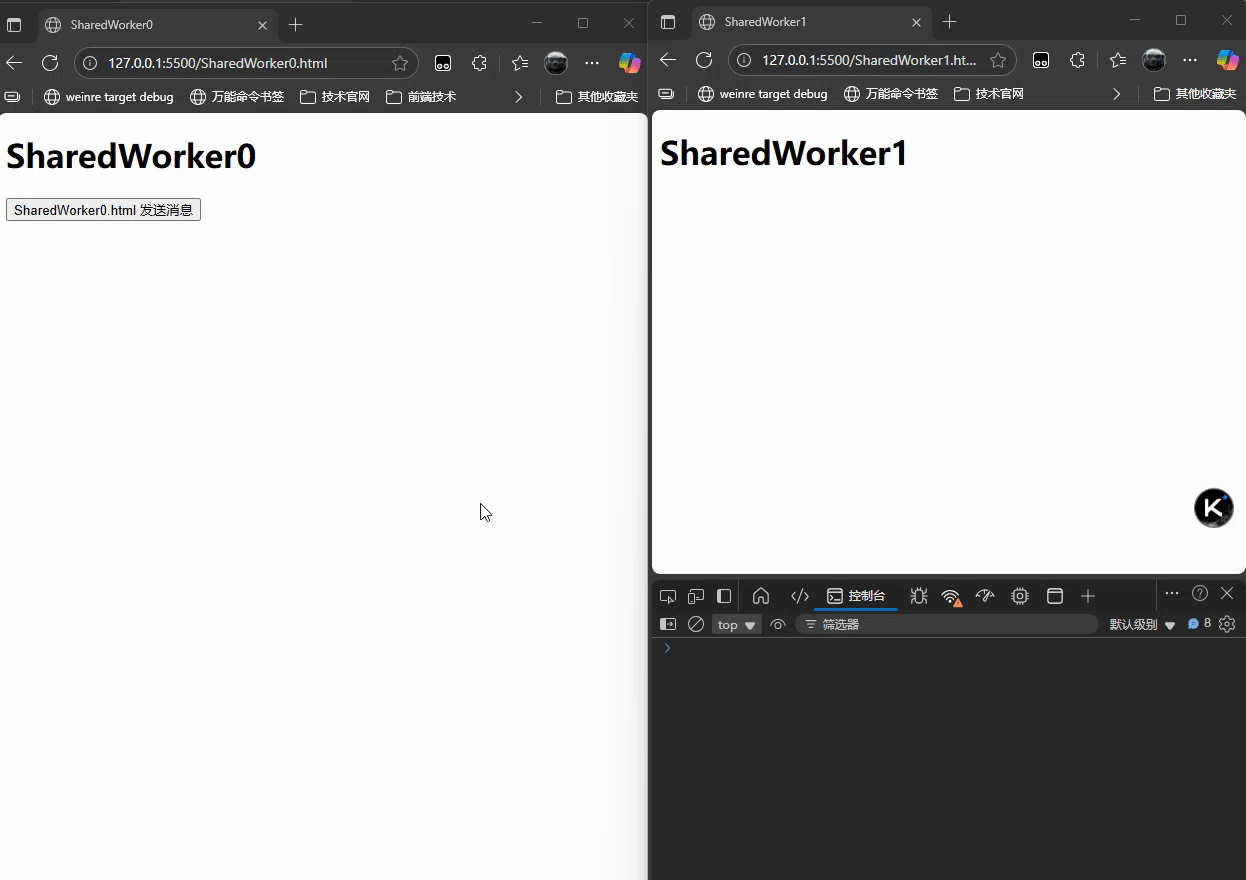The height and width of the screenshot is (880, 1246).
Task: Open 万能命令书签 bookmark in right window
Action: 891,94
